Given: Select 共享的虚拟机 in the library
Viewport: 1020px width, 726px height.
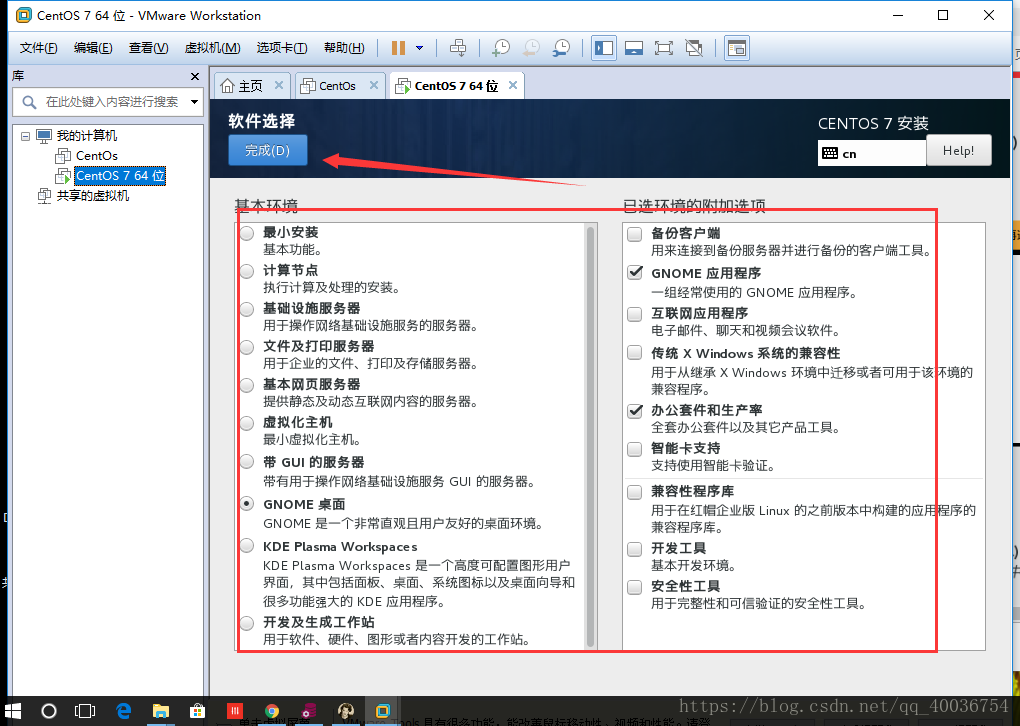Looking at the screenshot, I should tap(92, 196).
